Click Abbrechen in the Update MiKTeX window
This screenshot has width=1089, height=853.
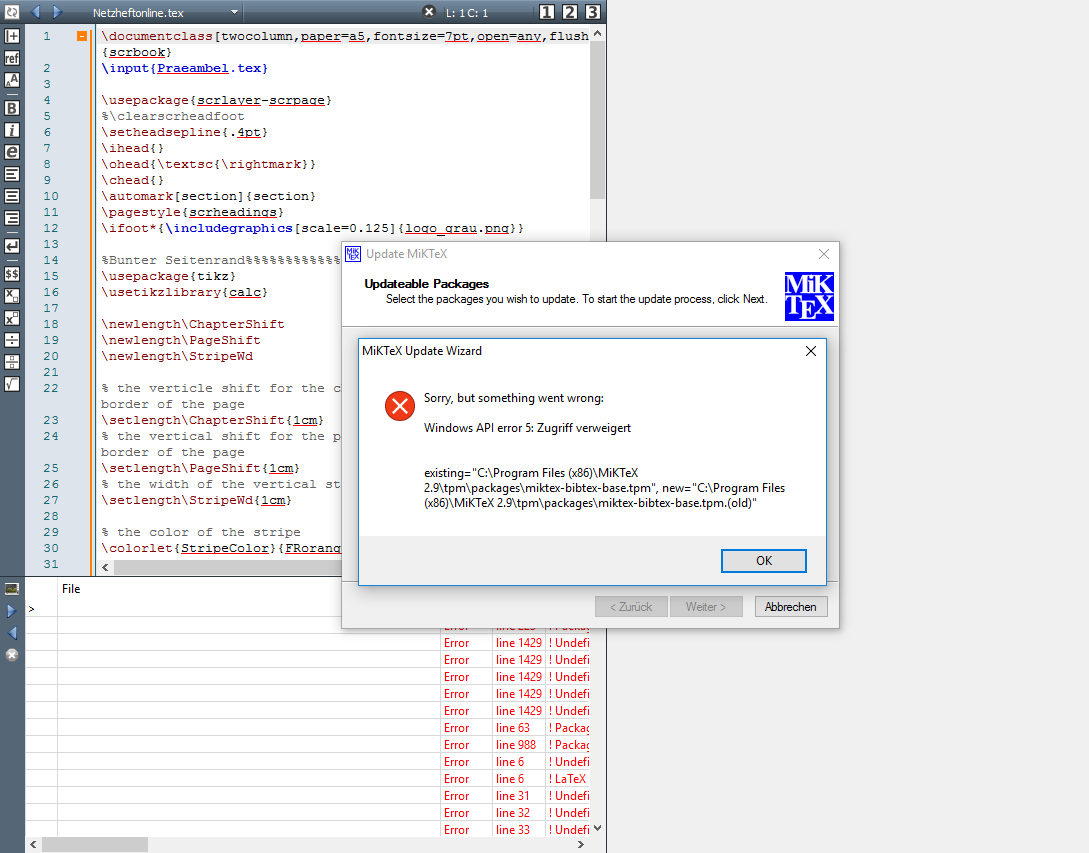coord(790,606)
